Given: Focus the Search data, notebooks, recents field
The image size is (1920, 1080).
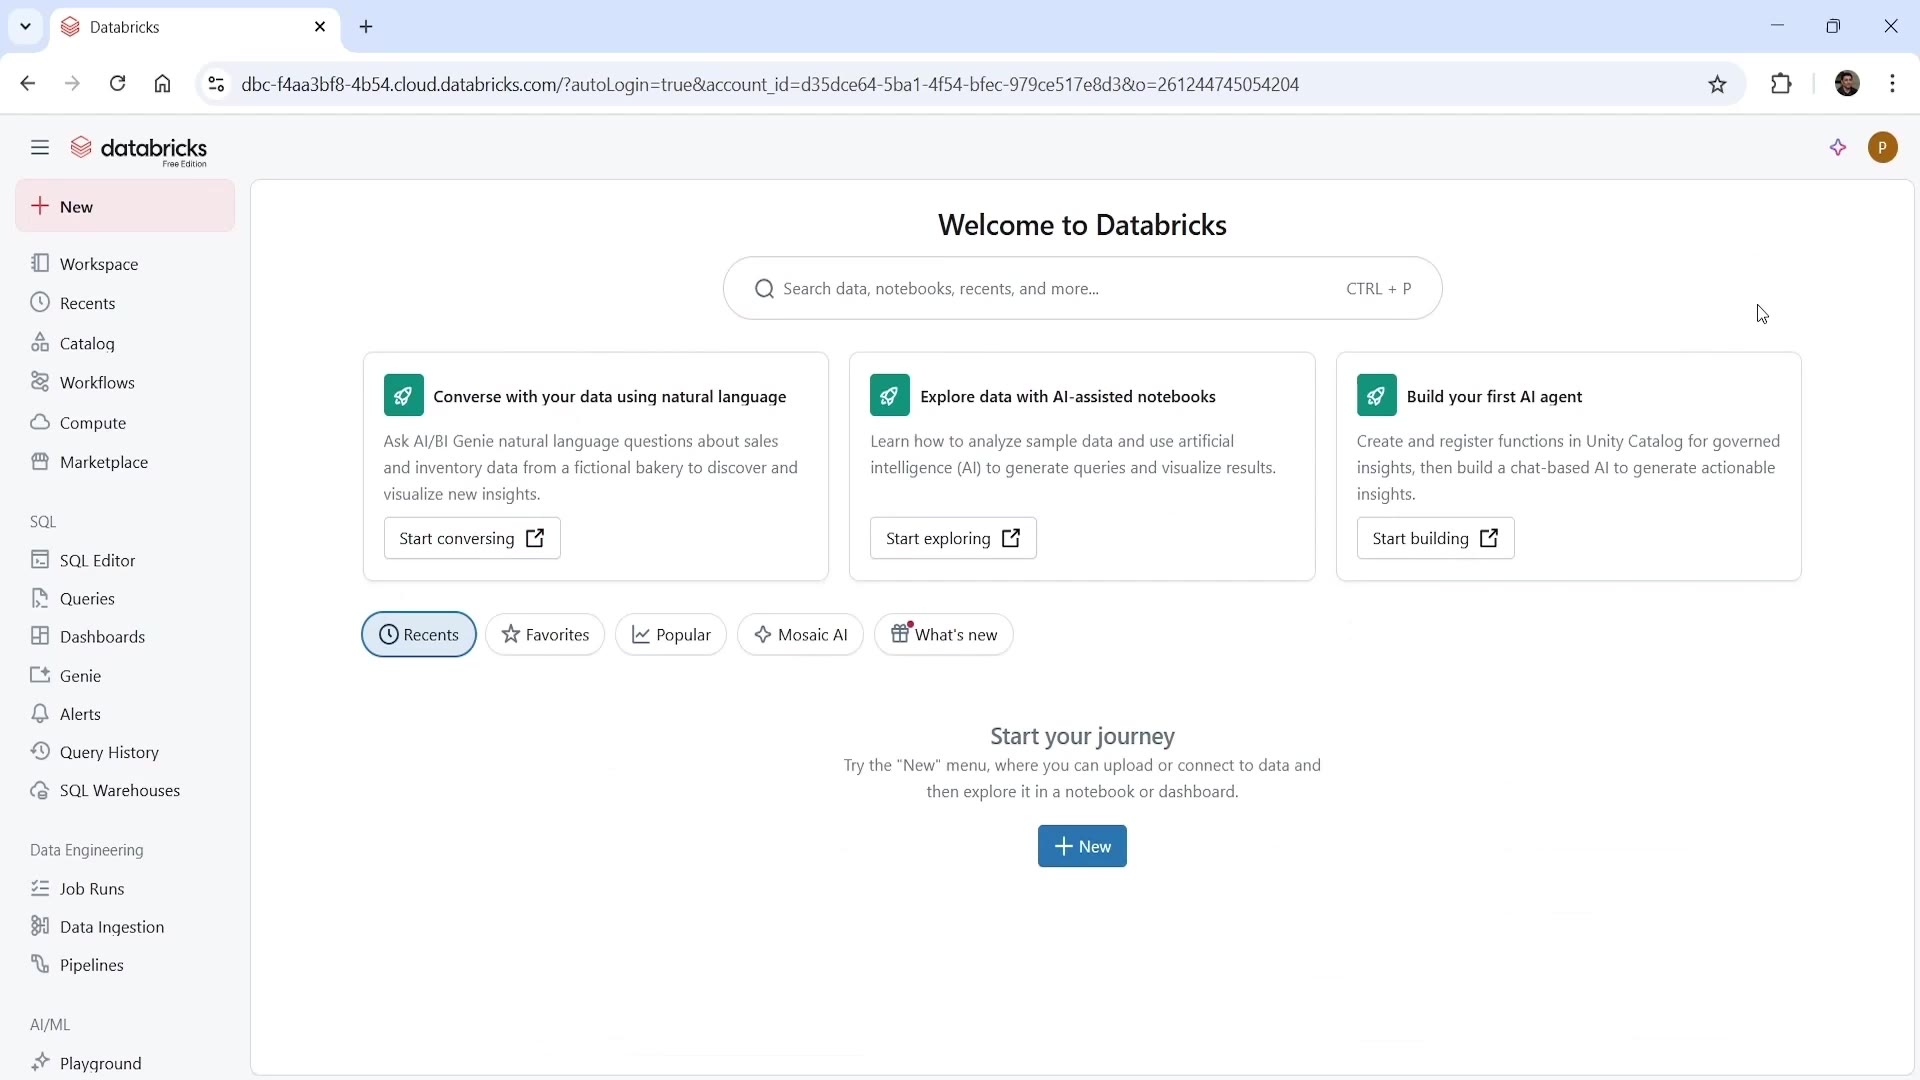Looking at the screenshot, I should tap(1082, 288).
